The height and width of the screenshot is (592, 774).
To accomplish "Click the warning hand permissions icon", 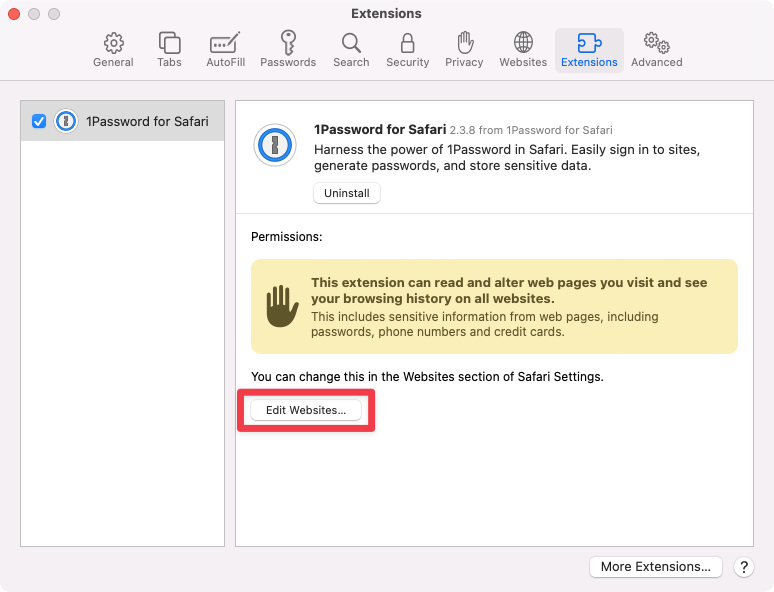I will coord(281,306).
